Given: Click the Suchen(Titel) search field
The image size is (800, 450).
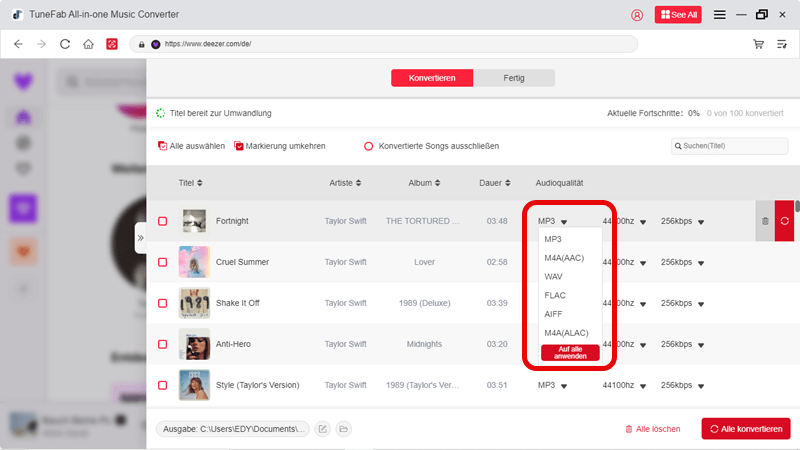Looking at the screenshot, I should (729, 146).
